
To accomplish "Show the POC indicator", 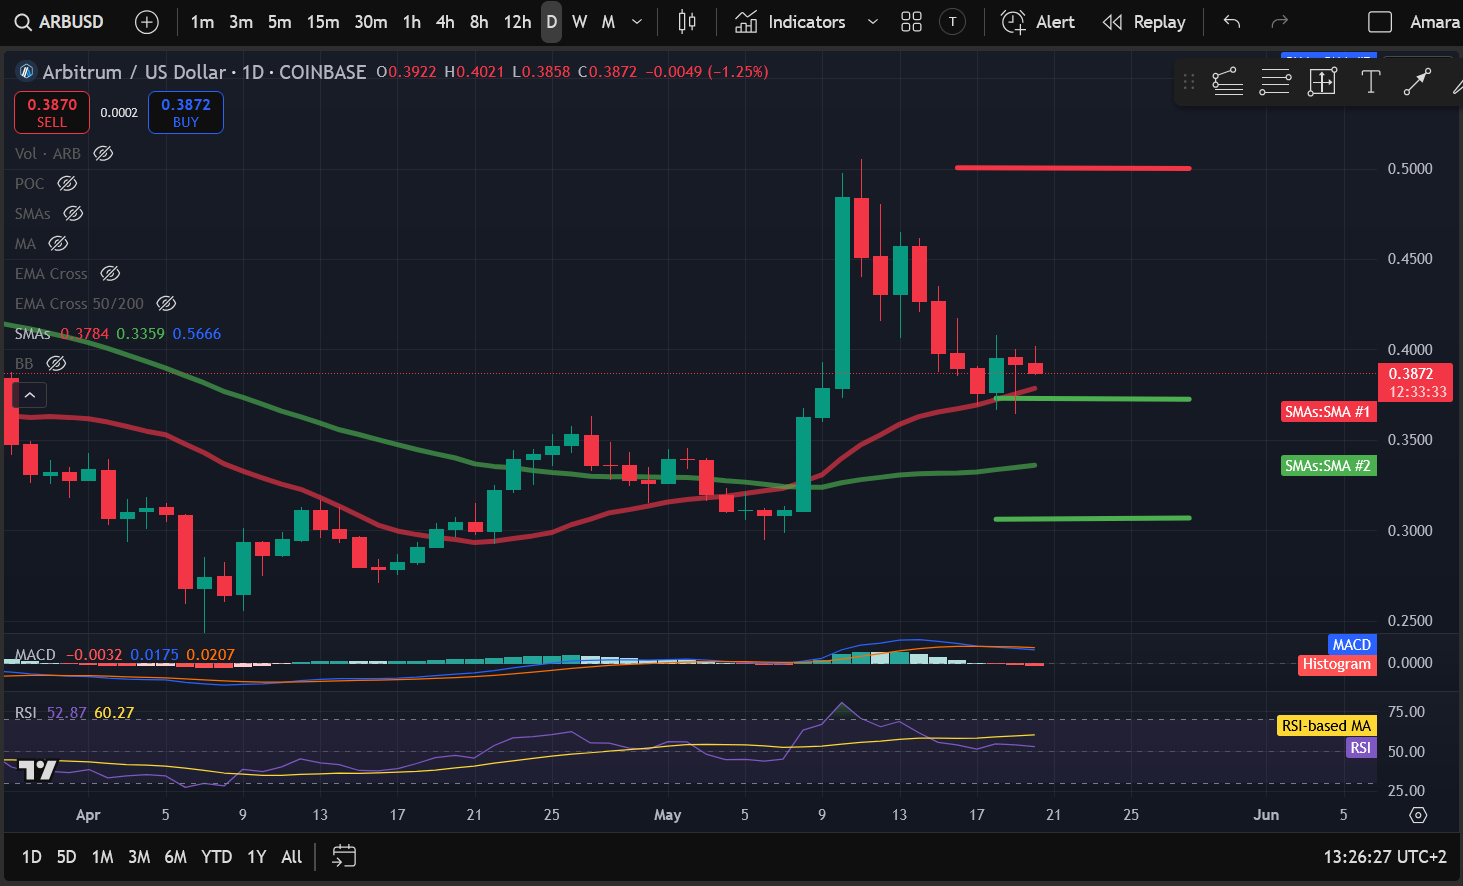I will [67, 183].
